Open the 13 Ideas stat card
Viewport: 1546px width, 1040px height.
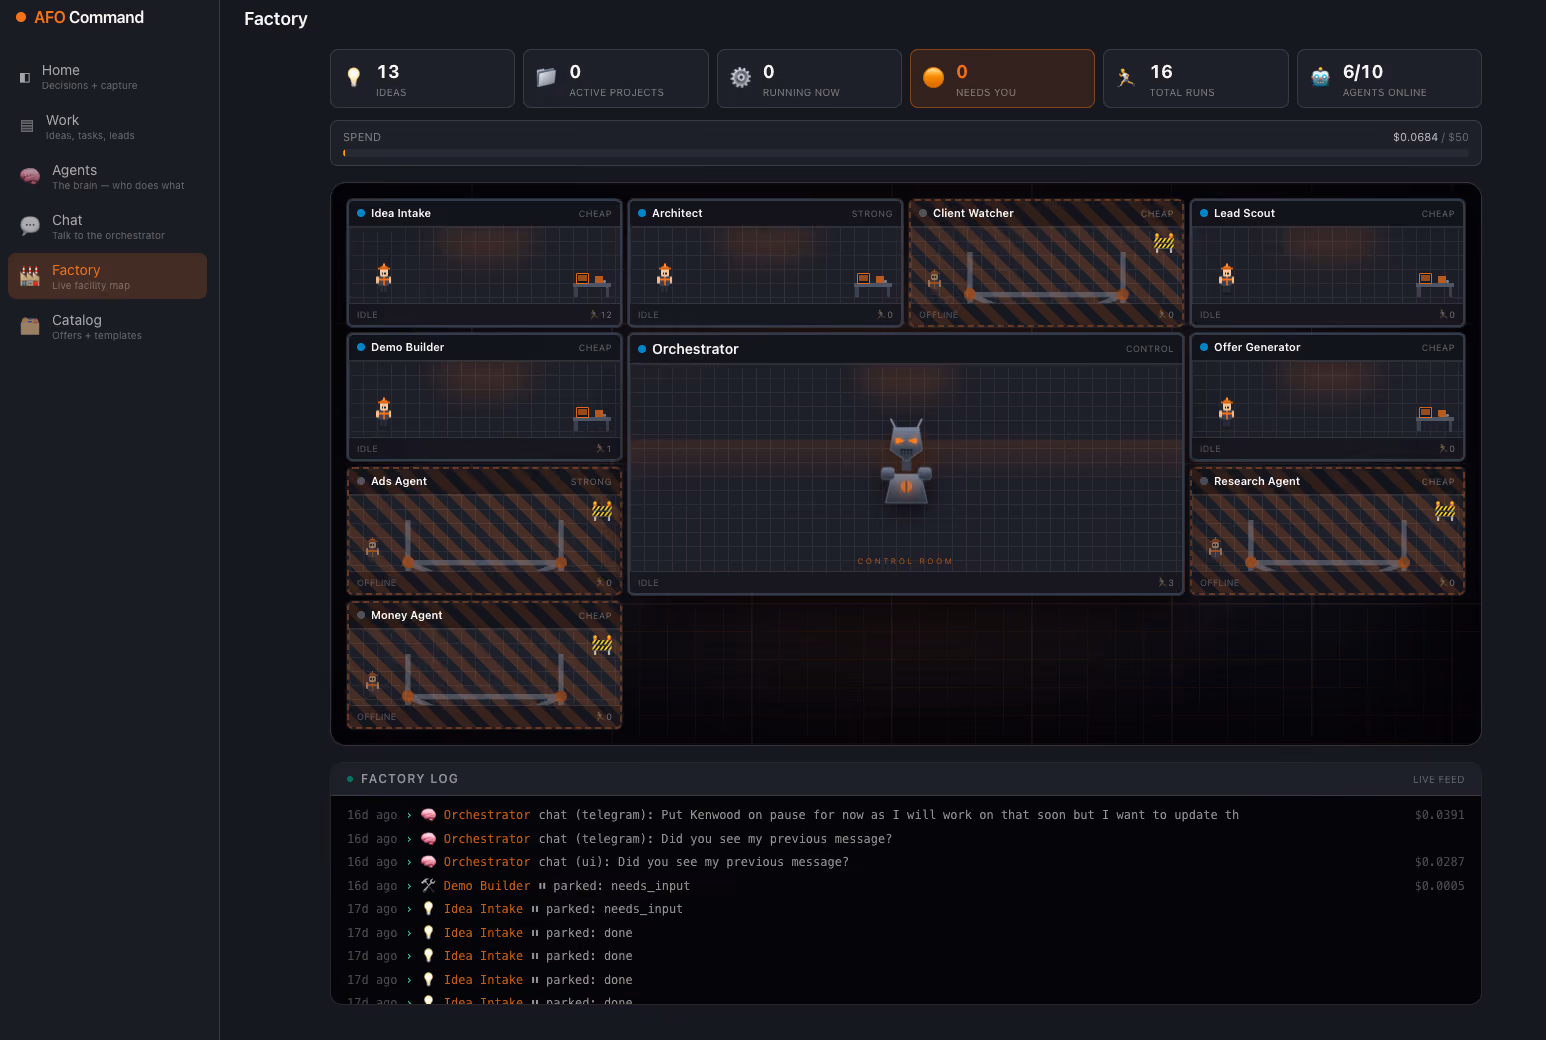click(x=422, y=78)
